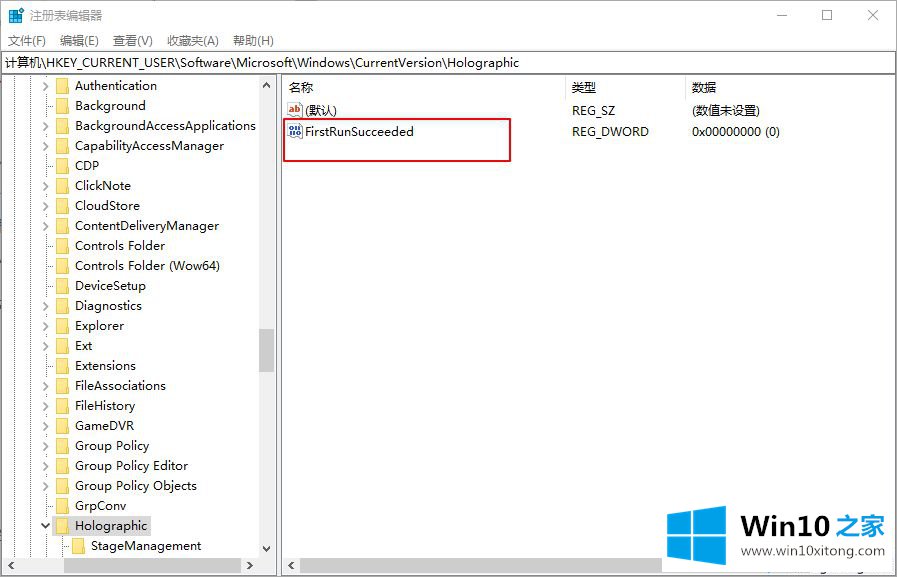Click the CapabilityAccessManager folder icon
897x577 pixels.
pyautogui.click(x=62, y=146)
